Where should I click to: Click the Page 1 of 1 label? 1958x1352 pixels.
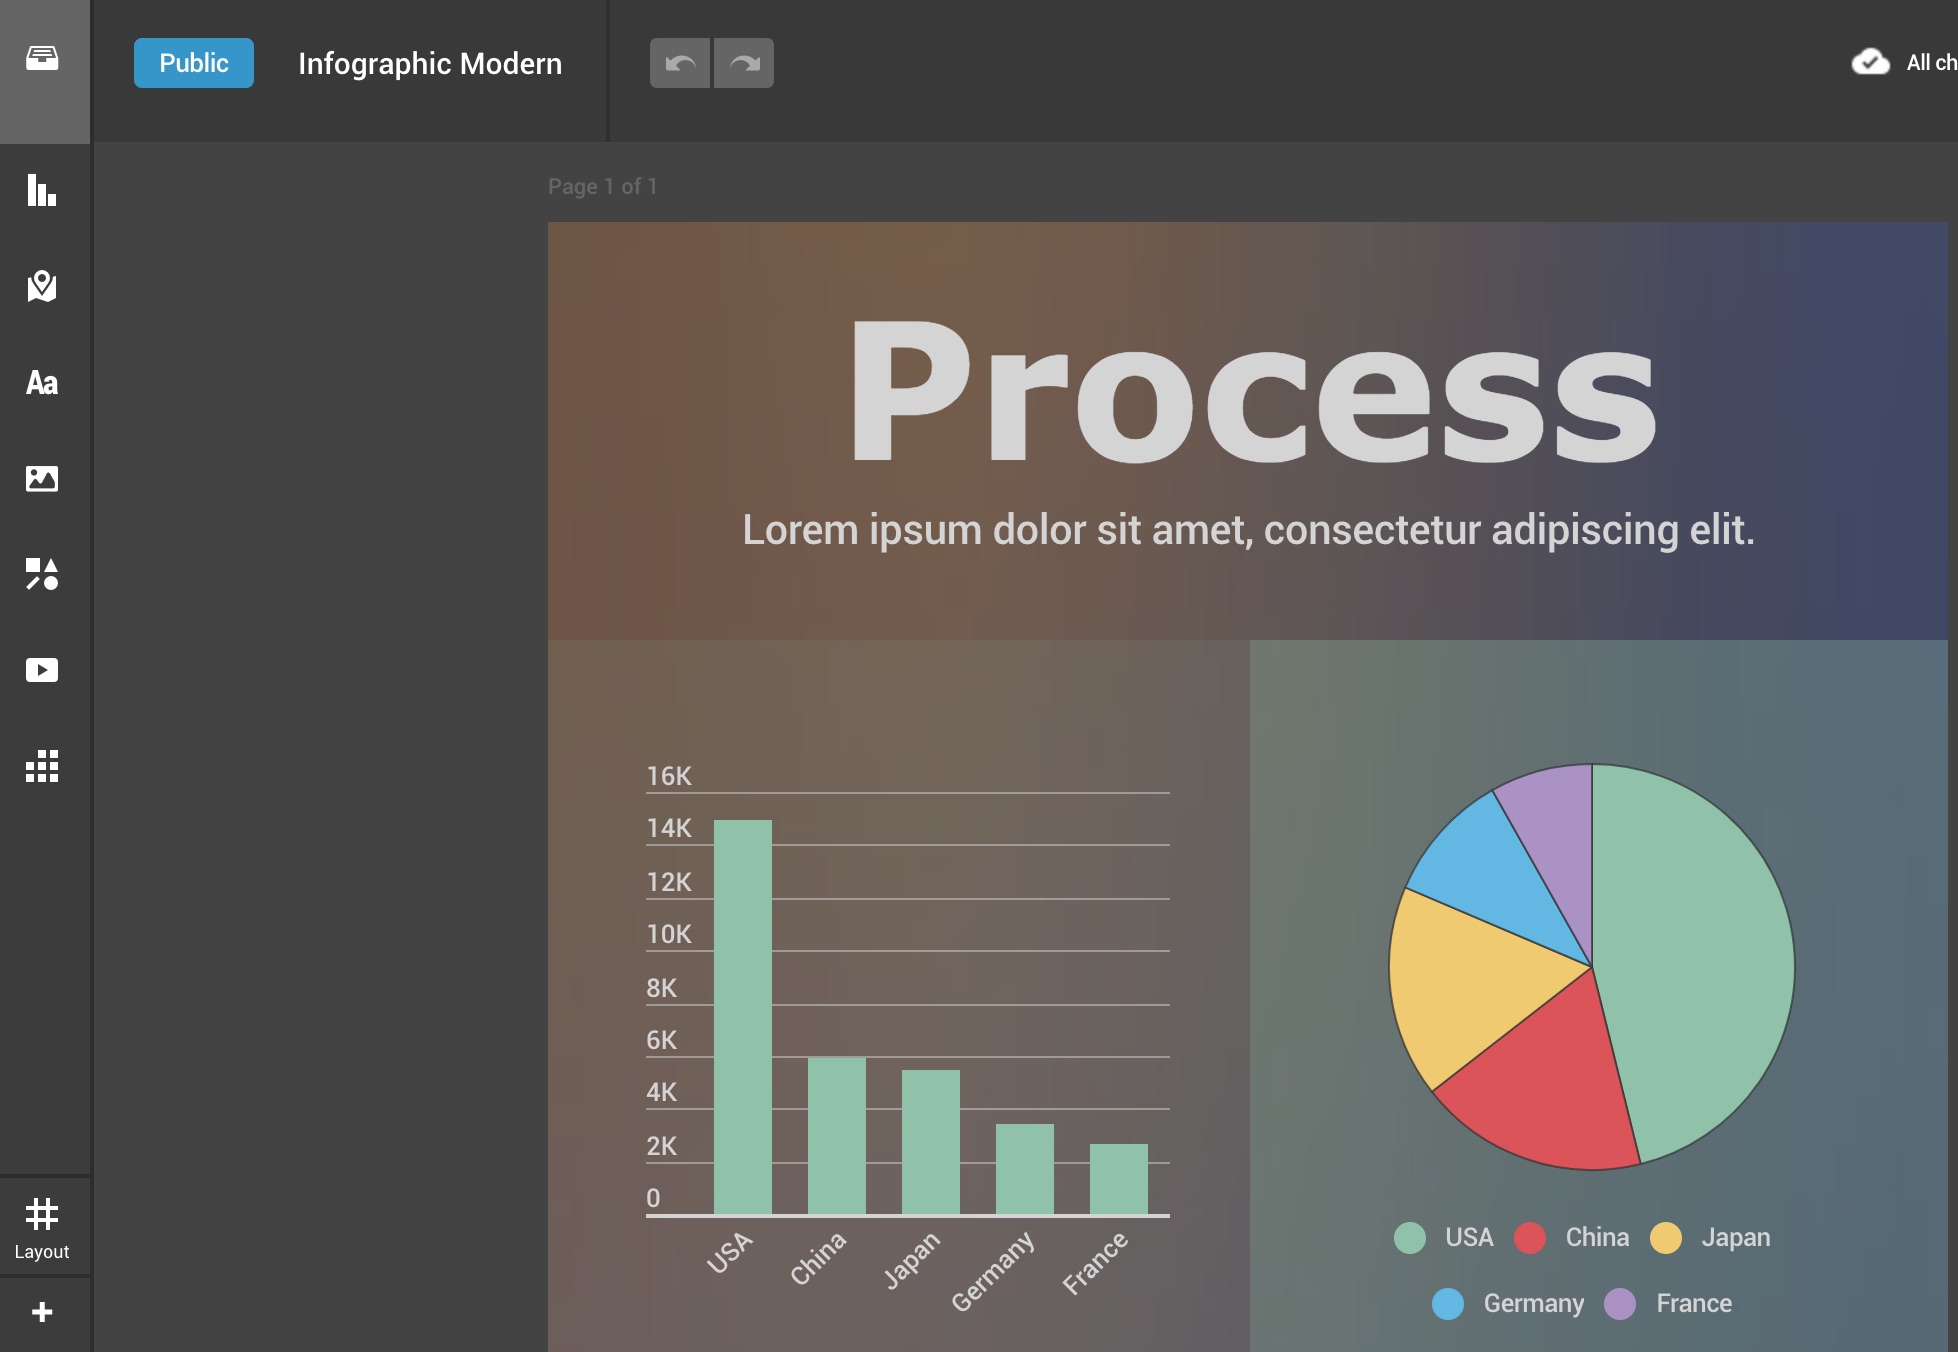[602, 187]
